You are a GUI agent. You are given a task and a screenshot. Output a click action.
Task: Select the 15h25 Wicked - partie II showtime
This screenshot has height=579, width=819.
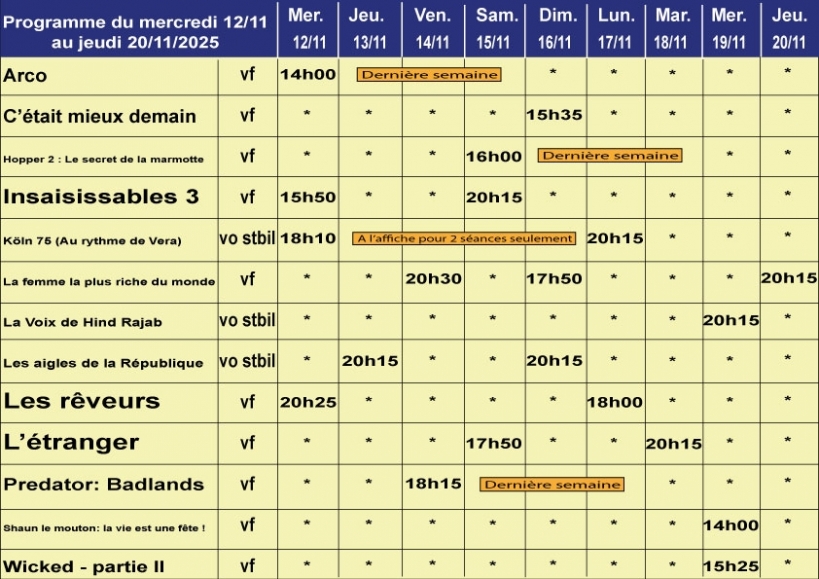[730, 566]
